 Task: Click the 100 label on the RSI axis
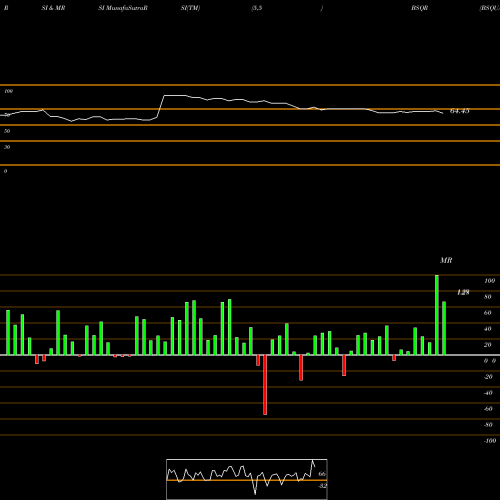(9, 91)
